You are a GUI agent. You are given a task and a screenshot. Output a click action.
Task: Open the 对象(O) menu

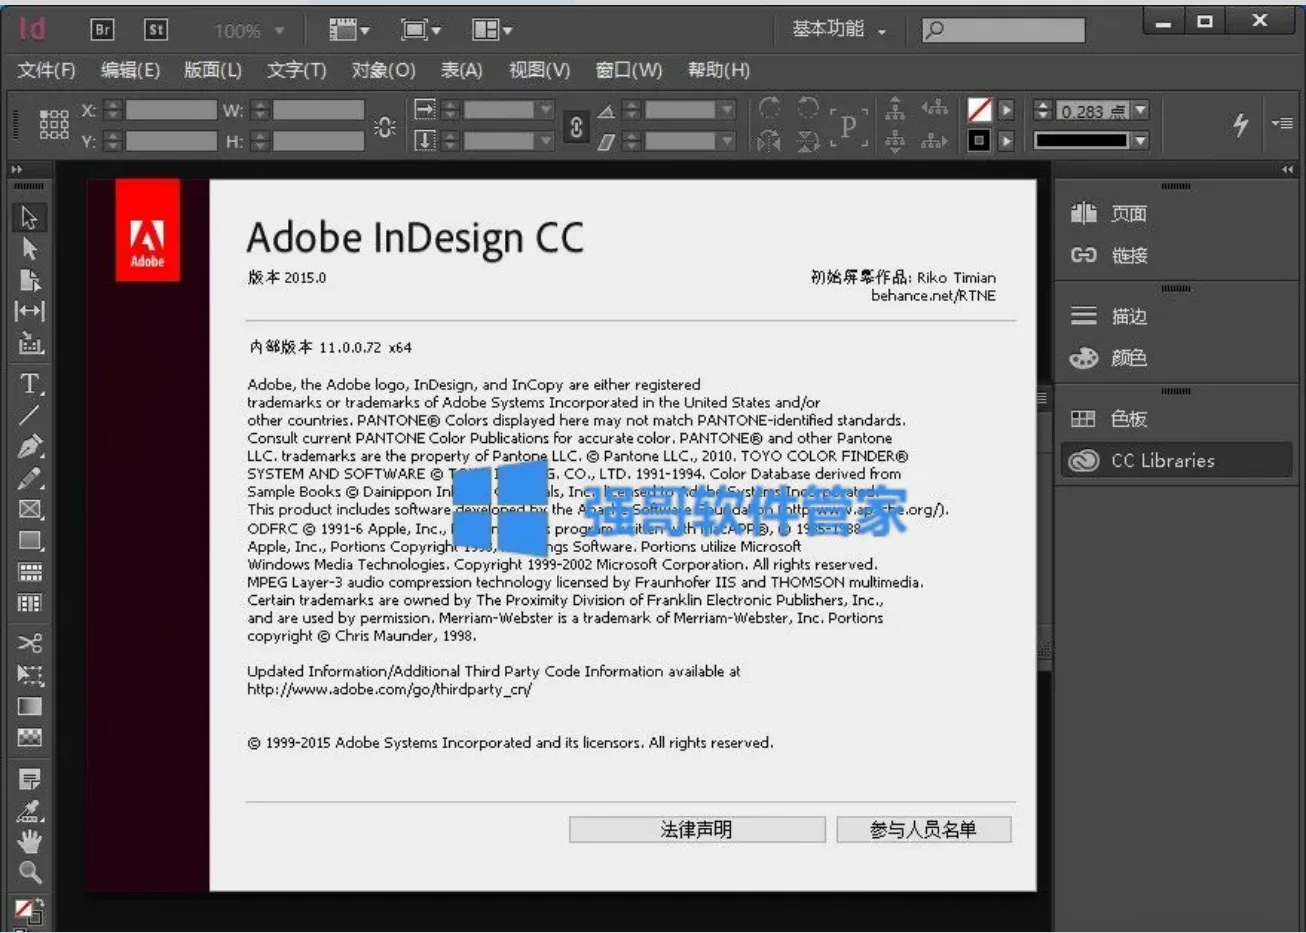383,70
